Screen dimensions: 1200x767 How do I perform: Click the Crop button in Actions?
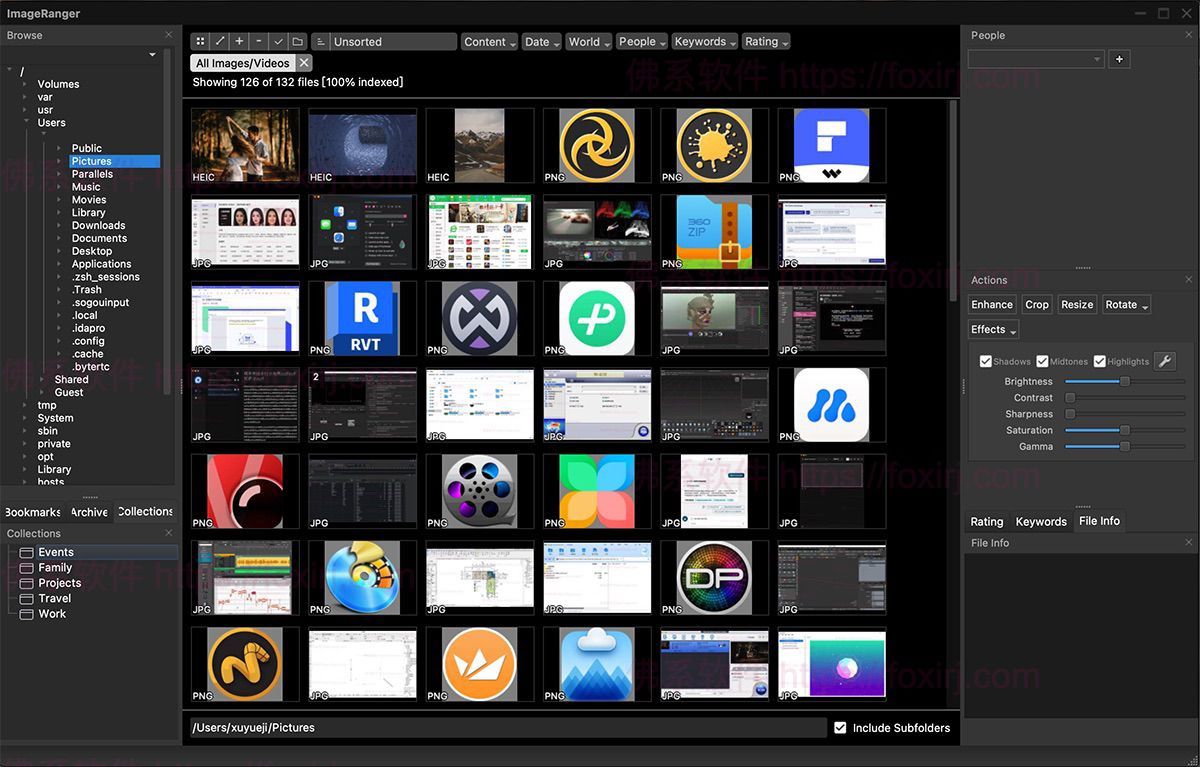point(1036,304)
